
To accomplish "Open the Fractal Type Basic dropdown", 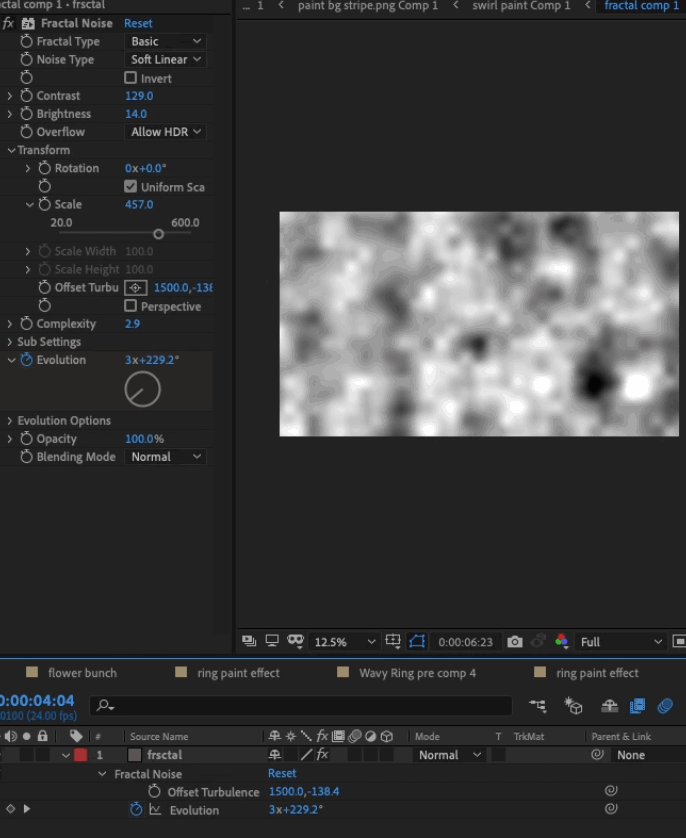I will click(x=165, y=41).
